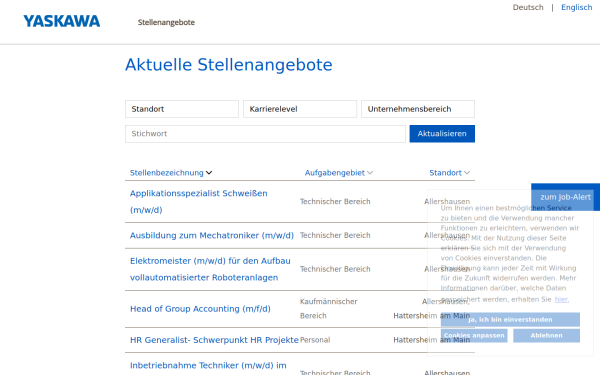Click 'Technischer Bereich' in Elektromeister row
Image resolution: width=600 pixels, height=375 pixels.
pos(335,269)
